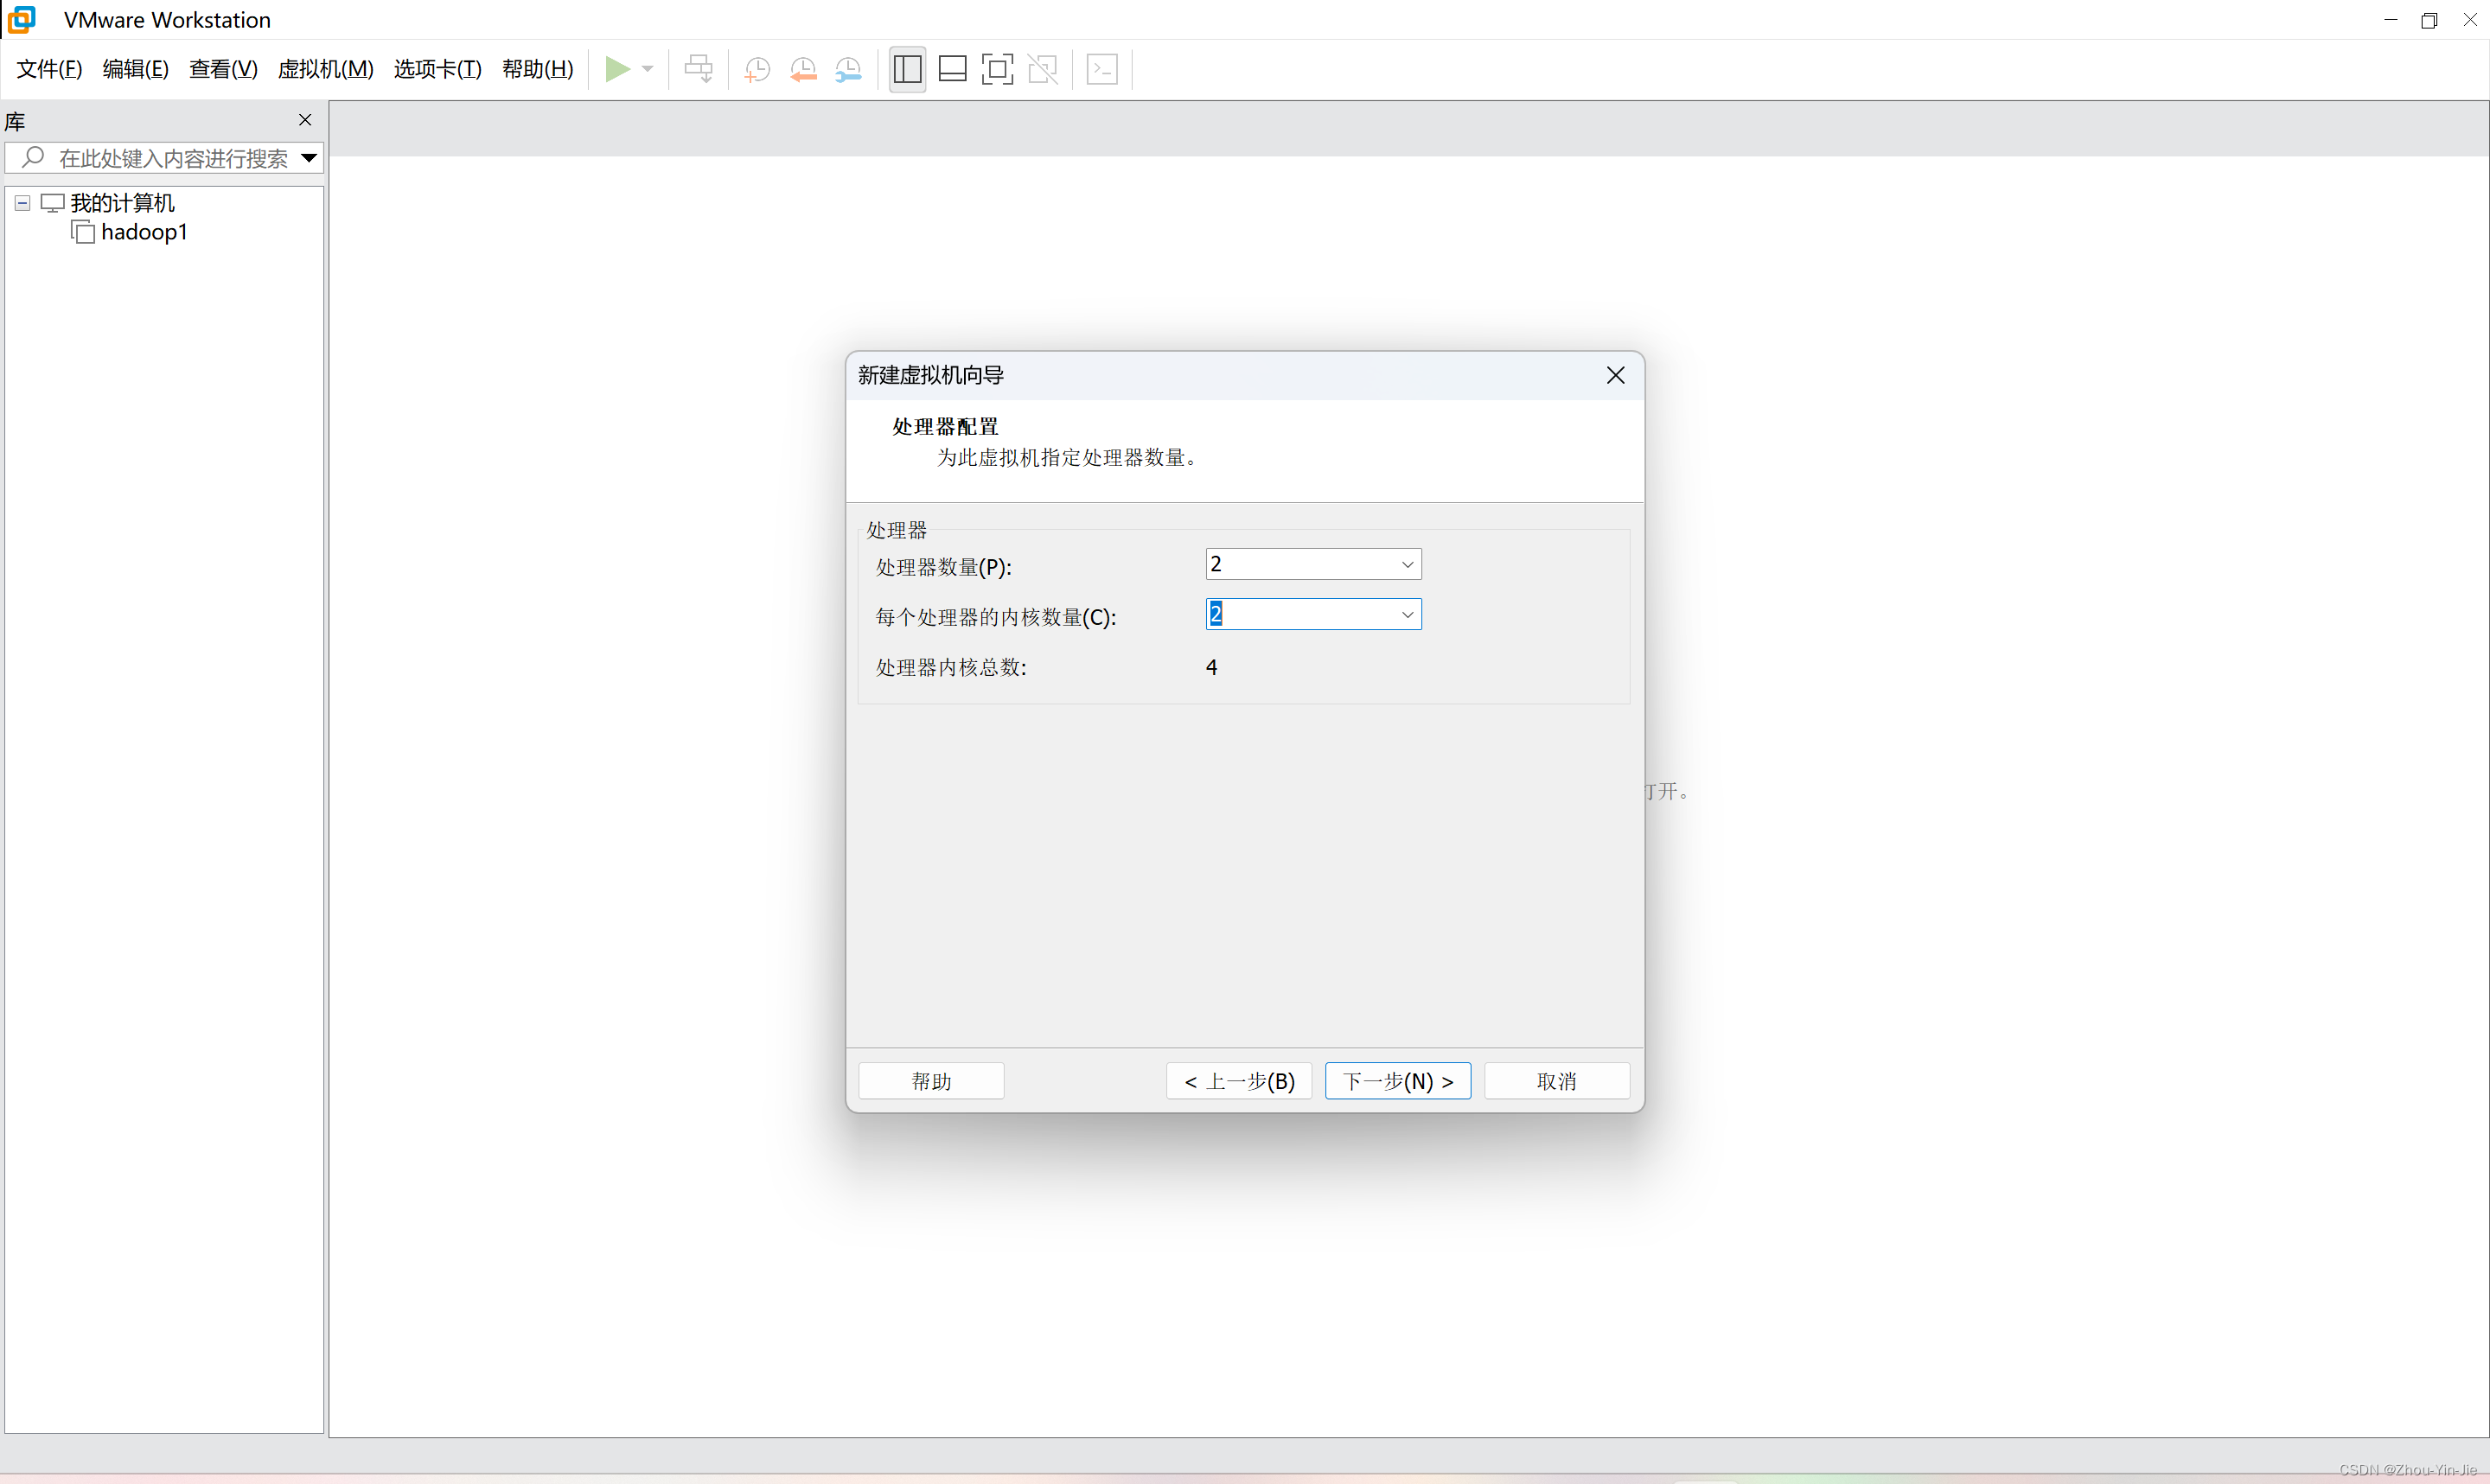
Task: Click the Unity mode toolbar icon
Action: [1042, 69]
